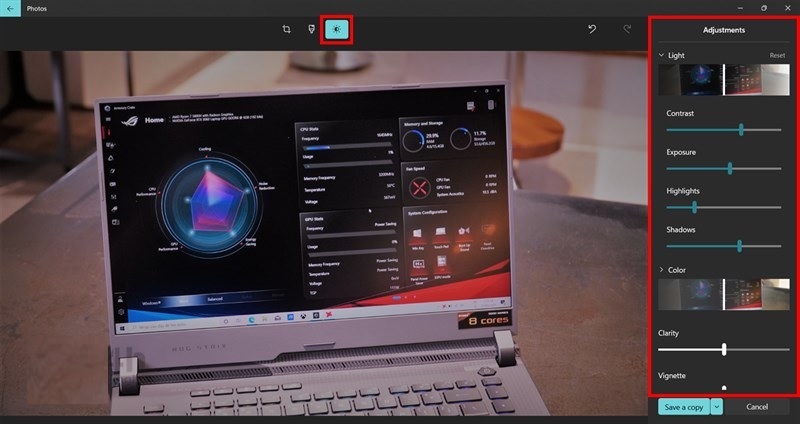
Task: Redo the last edit
Action: pos(627,30)
